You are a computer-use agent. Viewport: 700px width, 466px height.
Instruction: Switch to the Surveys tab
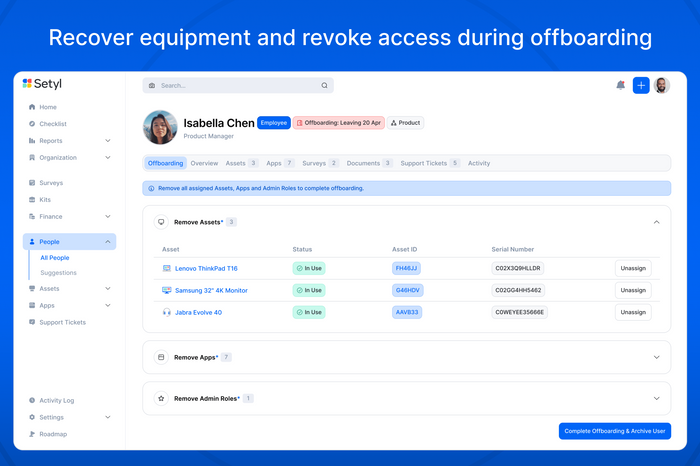tap(321, 163)
